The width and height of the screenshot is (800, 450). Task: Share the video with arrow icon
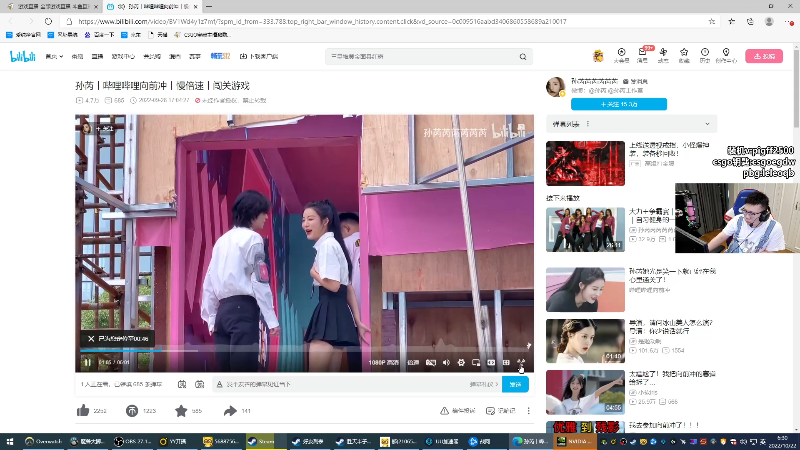[230, 410]
